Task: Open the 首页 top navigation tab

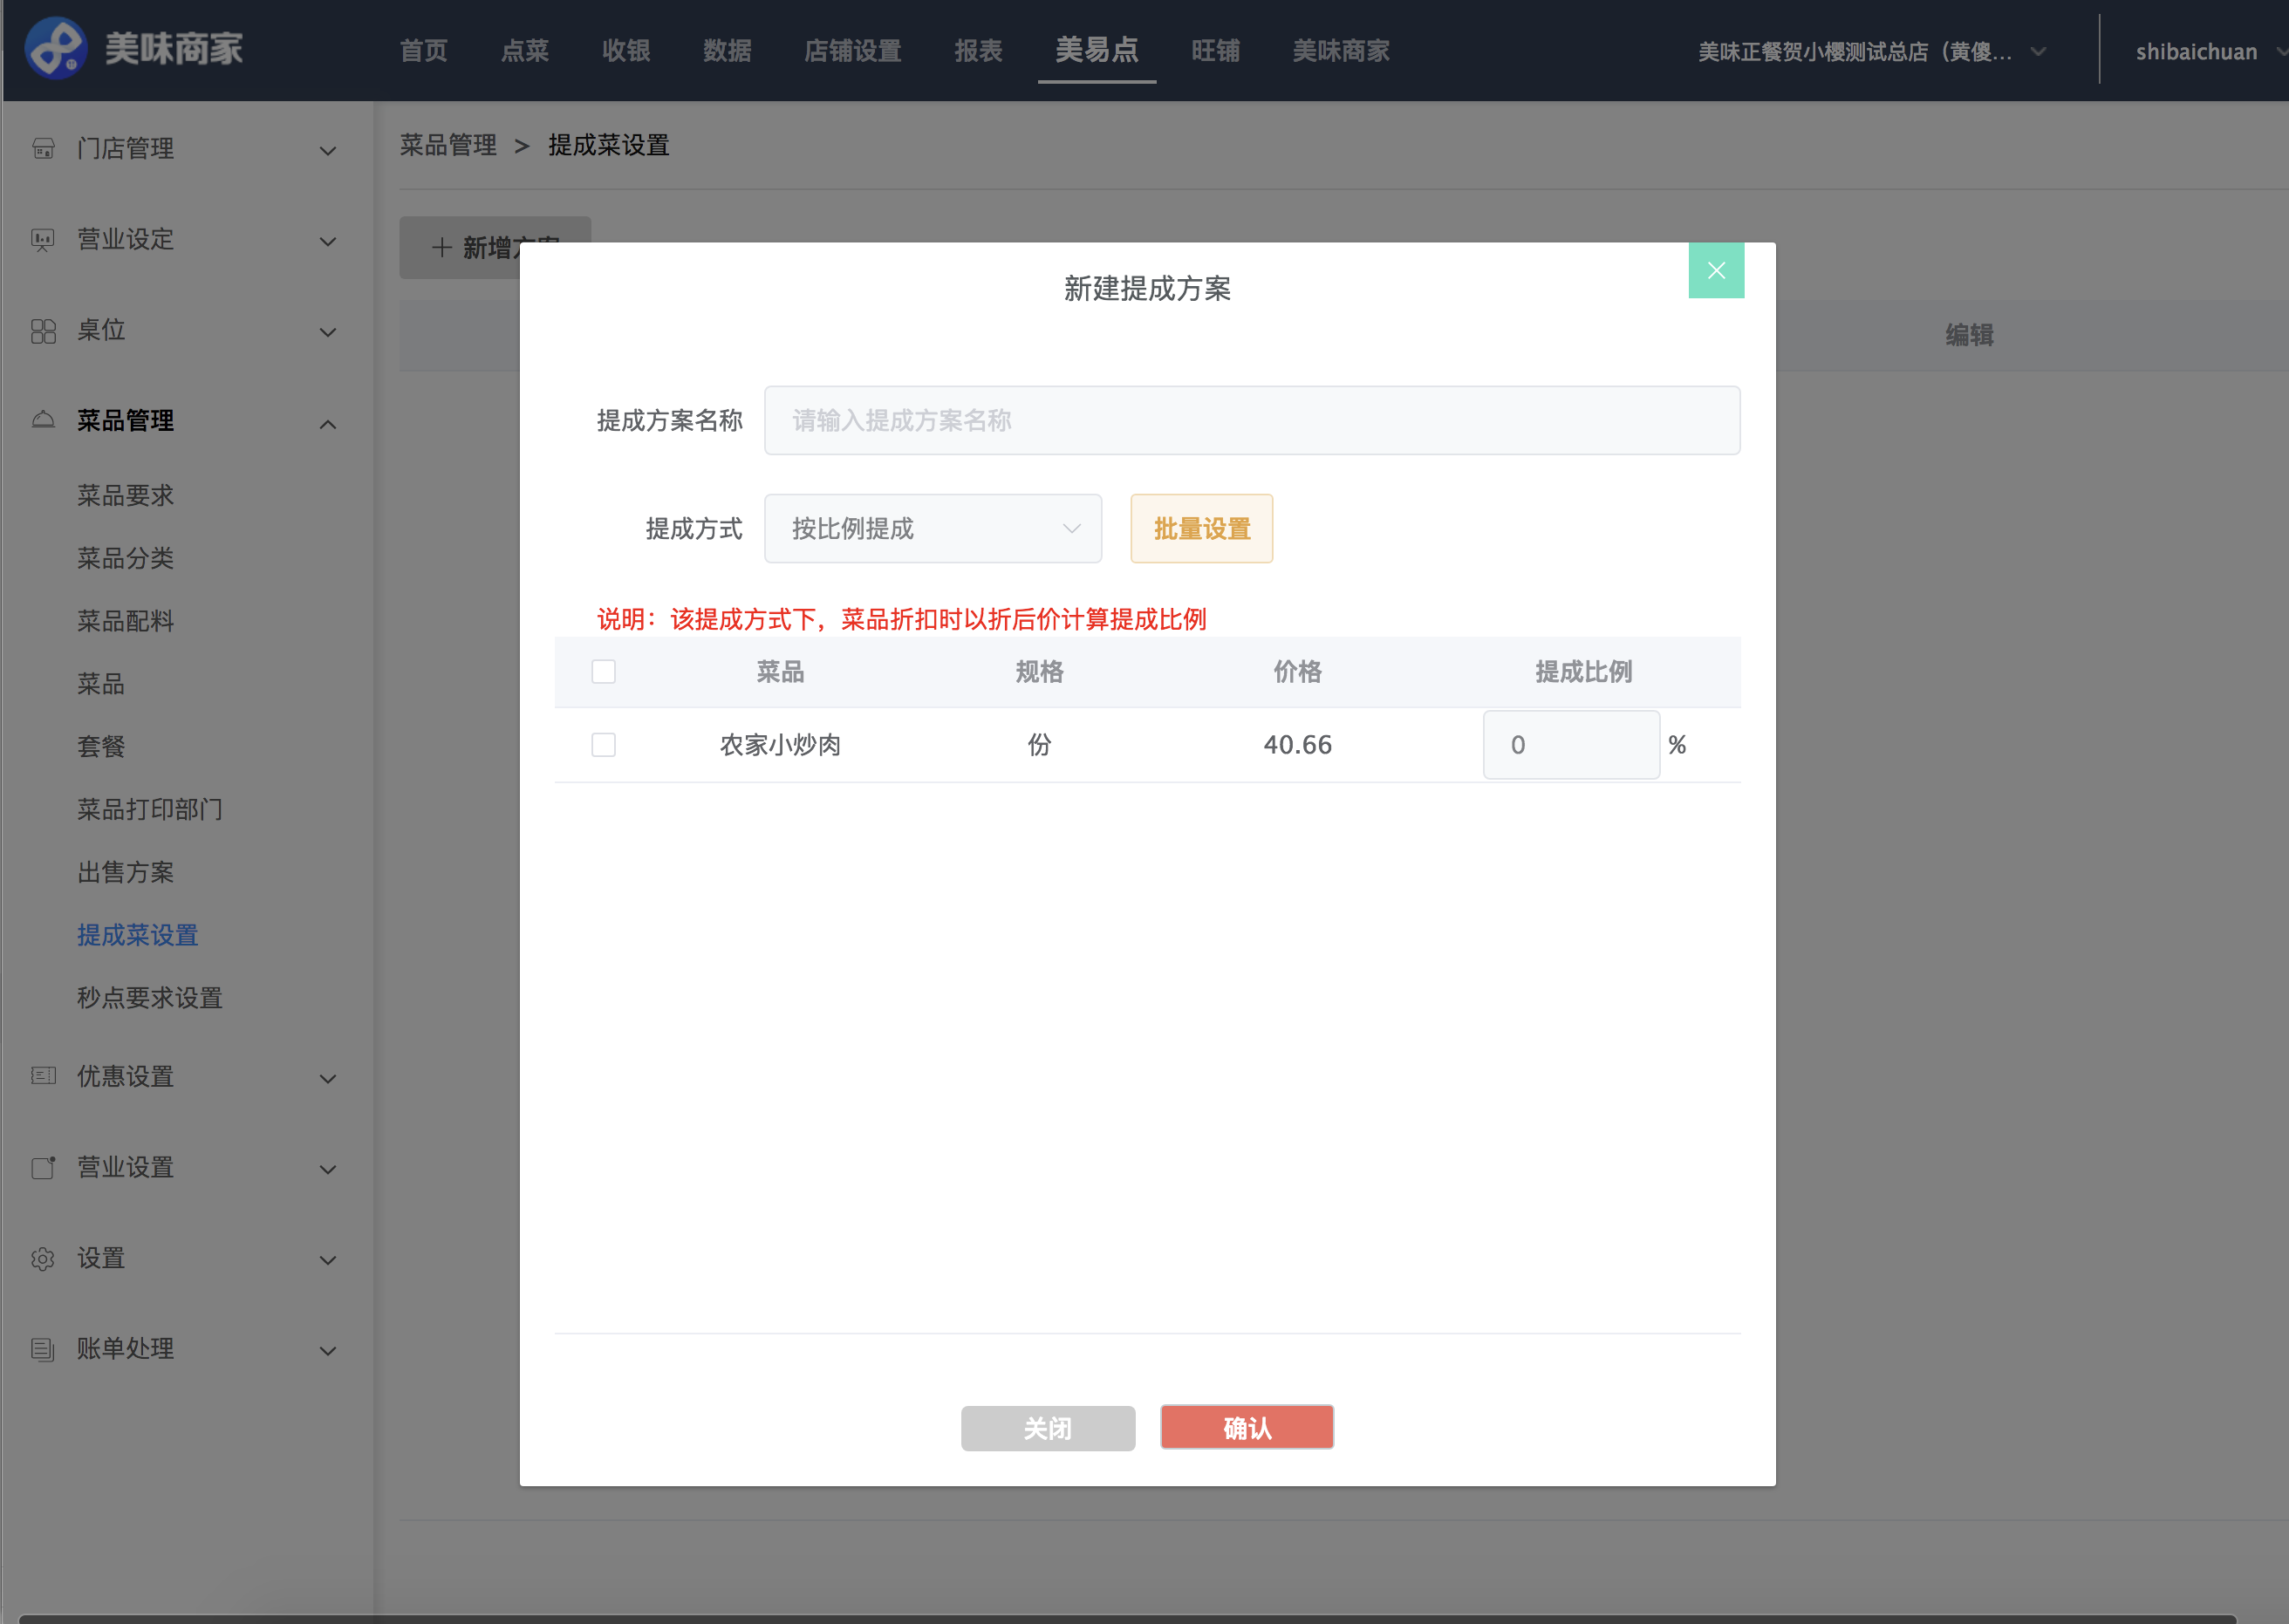Action: pyautogui.click(x=423, y=51)
